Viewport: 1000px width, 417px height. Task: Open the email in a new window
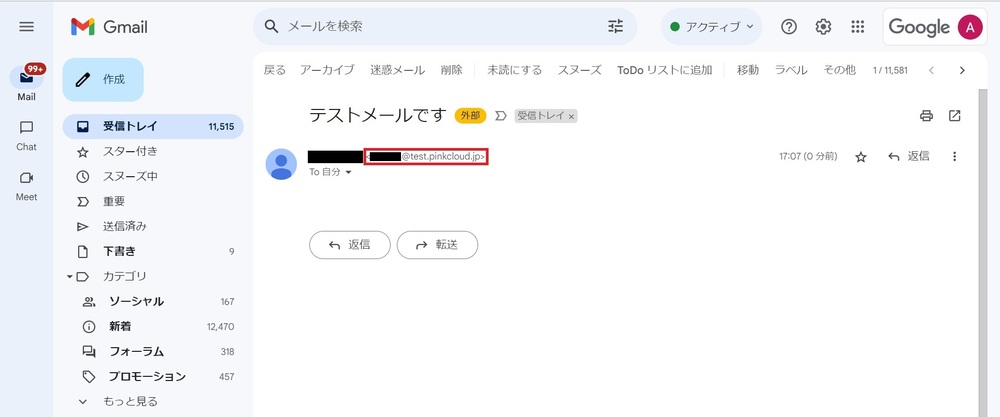pyautogui.click(x=955, y=116)
